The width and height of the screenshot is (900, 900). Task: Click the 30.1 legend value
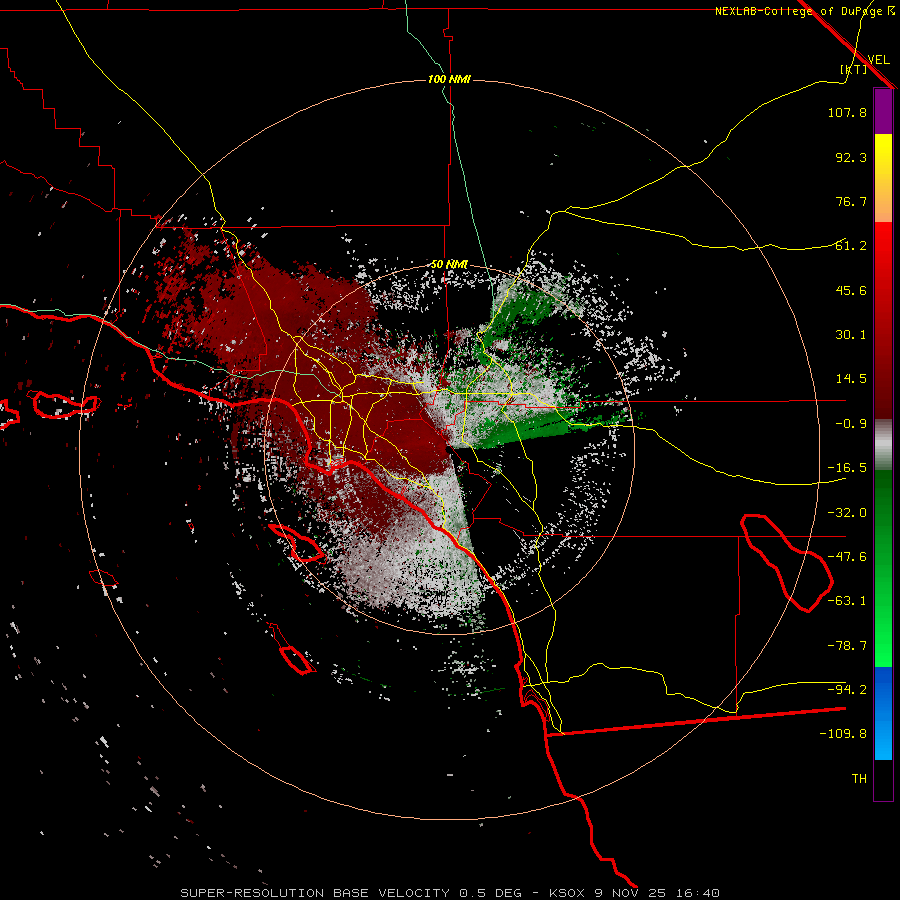(x=851, y=335)
